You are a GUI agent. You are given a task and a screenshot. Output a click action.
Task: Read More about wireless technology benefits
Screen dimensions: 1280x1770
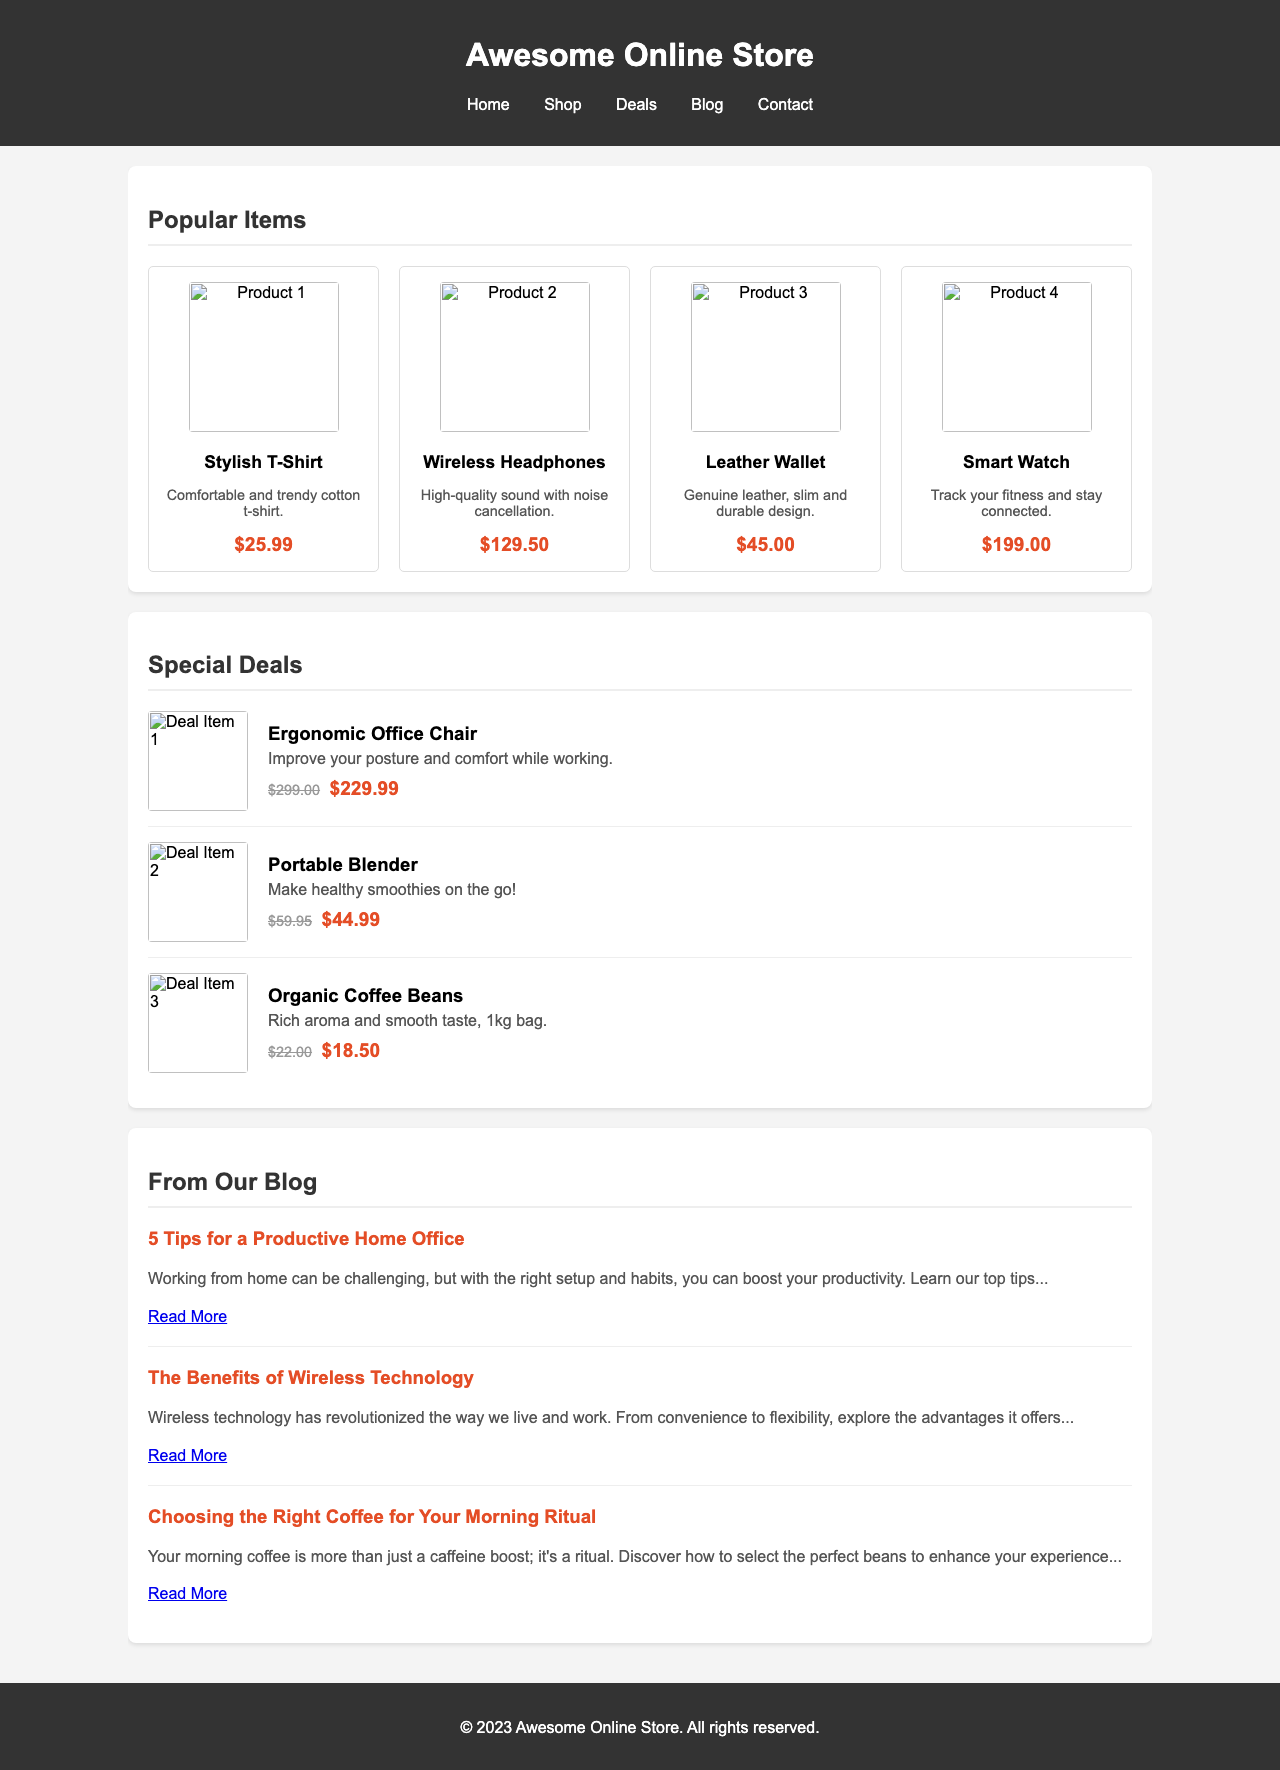tap(186, 1455)
